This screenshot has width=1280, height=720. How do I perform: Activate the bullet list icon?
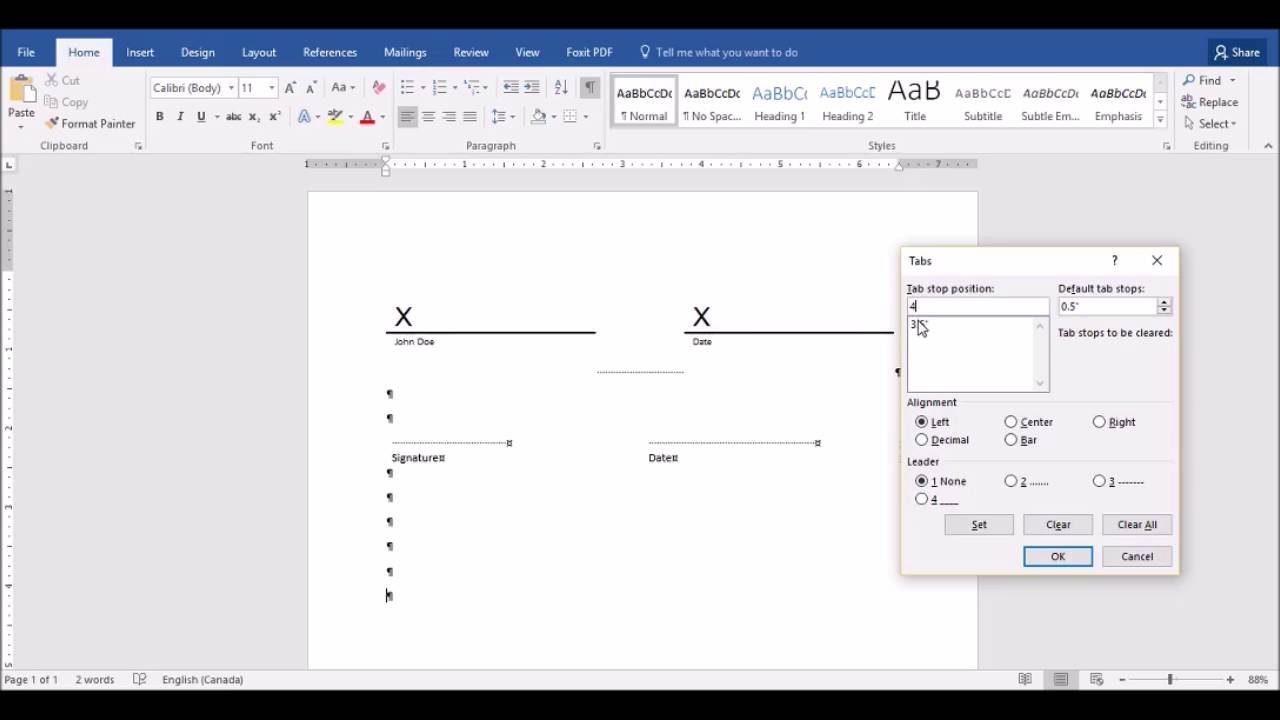pos(405,87)
